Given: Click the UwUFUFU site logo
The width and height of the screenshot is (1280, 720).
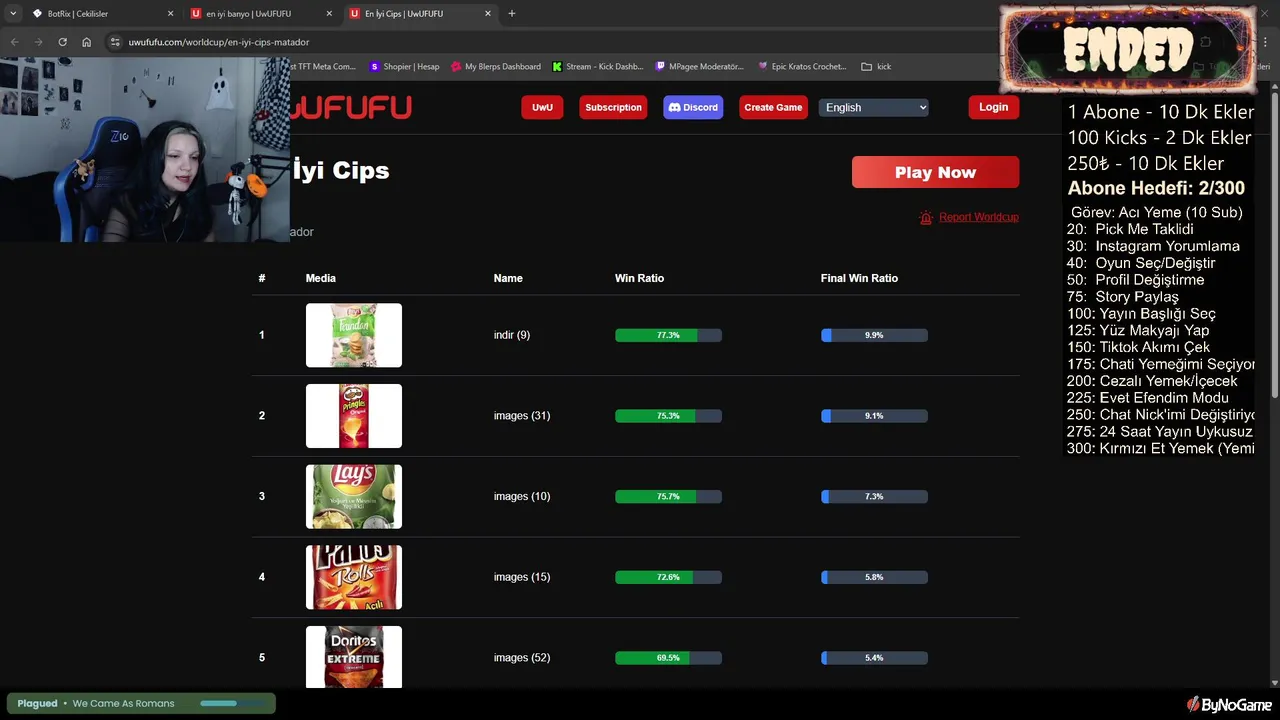Looking at the screenshot, I should 351,108.
